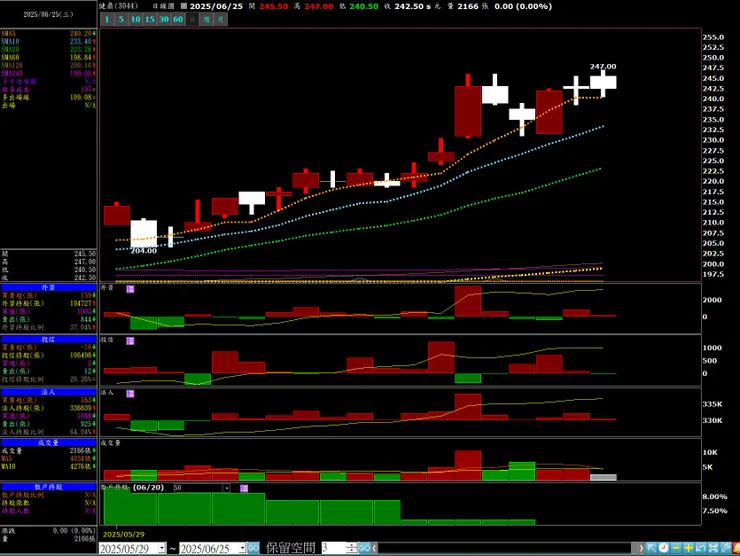Click the scrollbar left arrow
The image size is (740, 556).
tap(374, 548)
